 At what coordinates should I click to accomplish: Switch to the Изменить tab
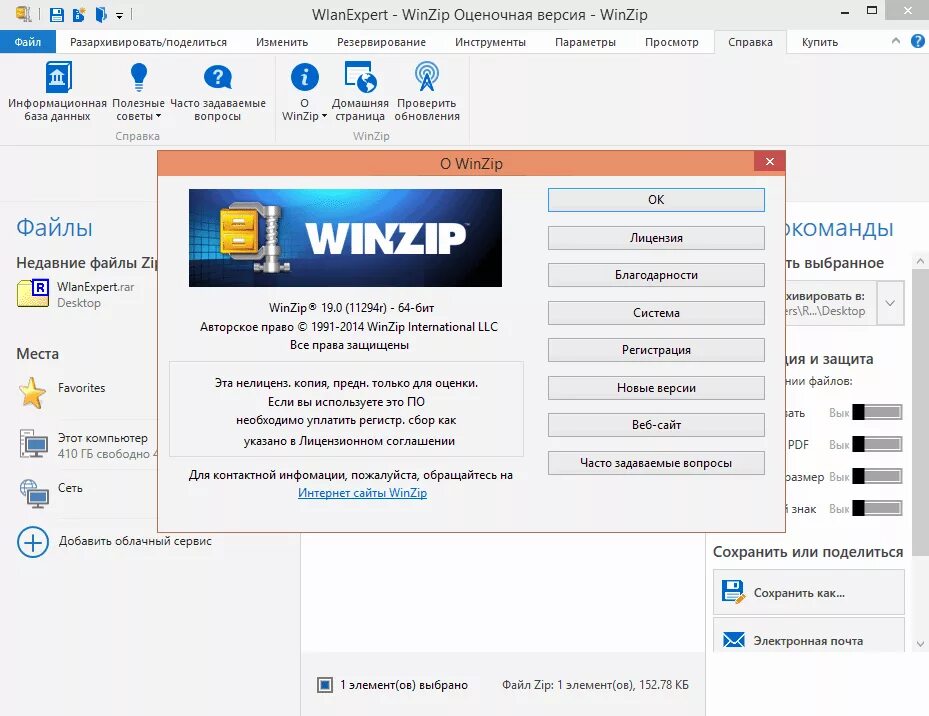pyautogui.click(x=282, y=42)
